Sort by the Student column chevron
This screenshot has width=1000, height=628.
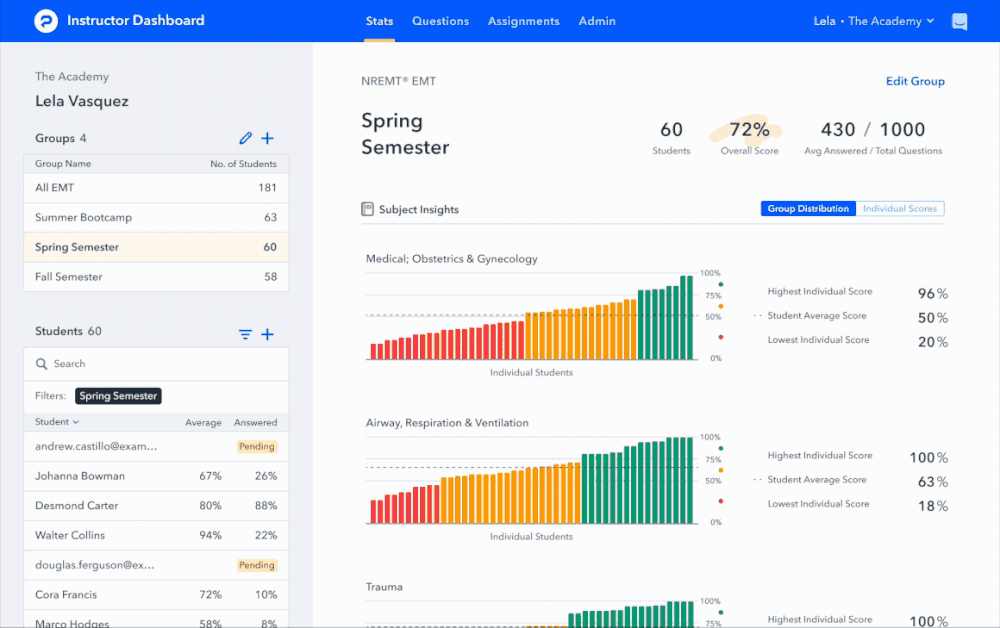[x=76, y=422]
